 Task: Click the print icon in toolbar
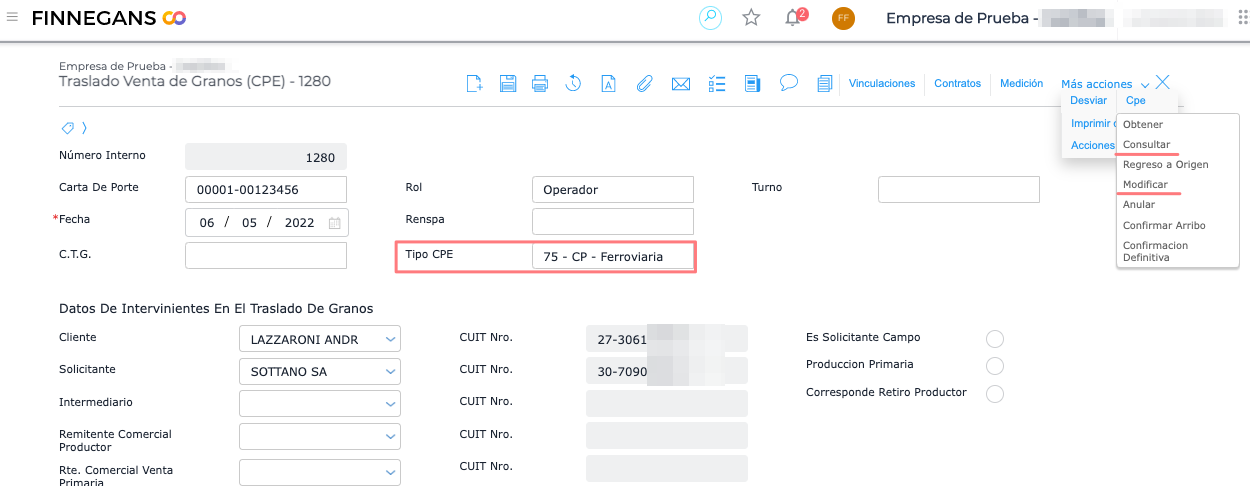tap(540, 84)
